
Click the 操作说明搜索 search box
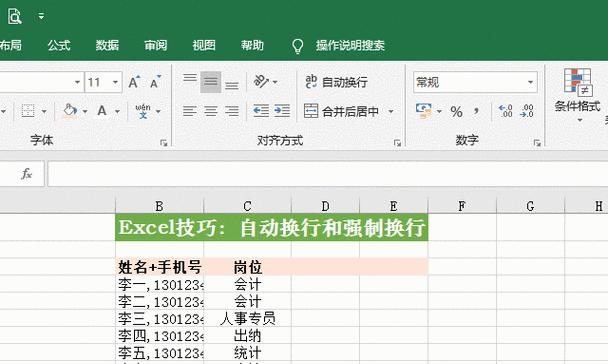click(350, 45)
